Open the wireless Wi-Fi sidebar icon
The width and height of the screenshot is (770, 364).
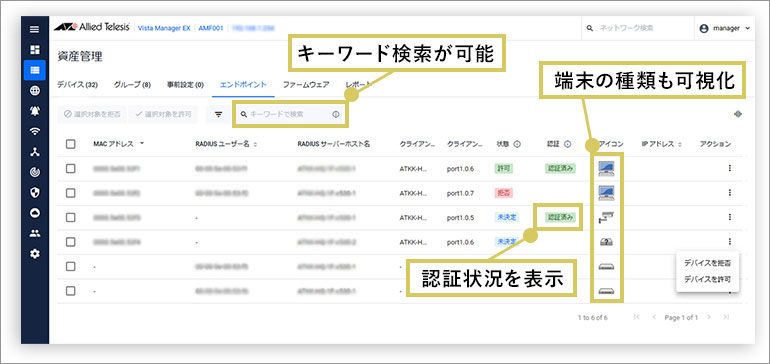point(35,131)
